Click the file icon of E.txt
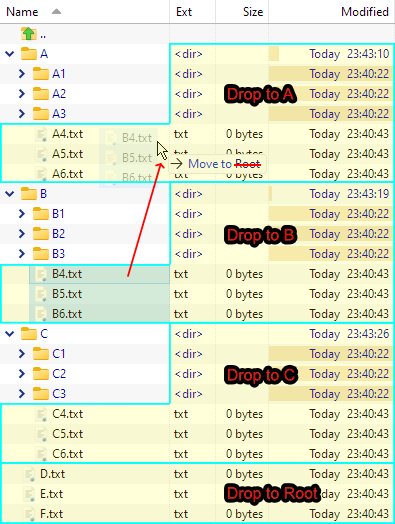 coord(29,495)
